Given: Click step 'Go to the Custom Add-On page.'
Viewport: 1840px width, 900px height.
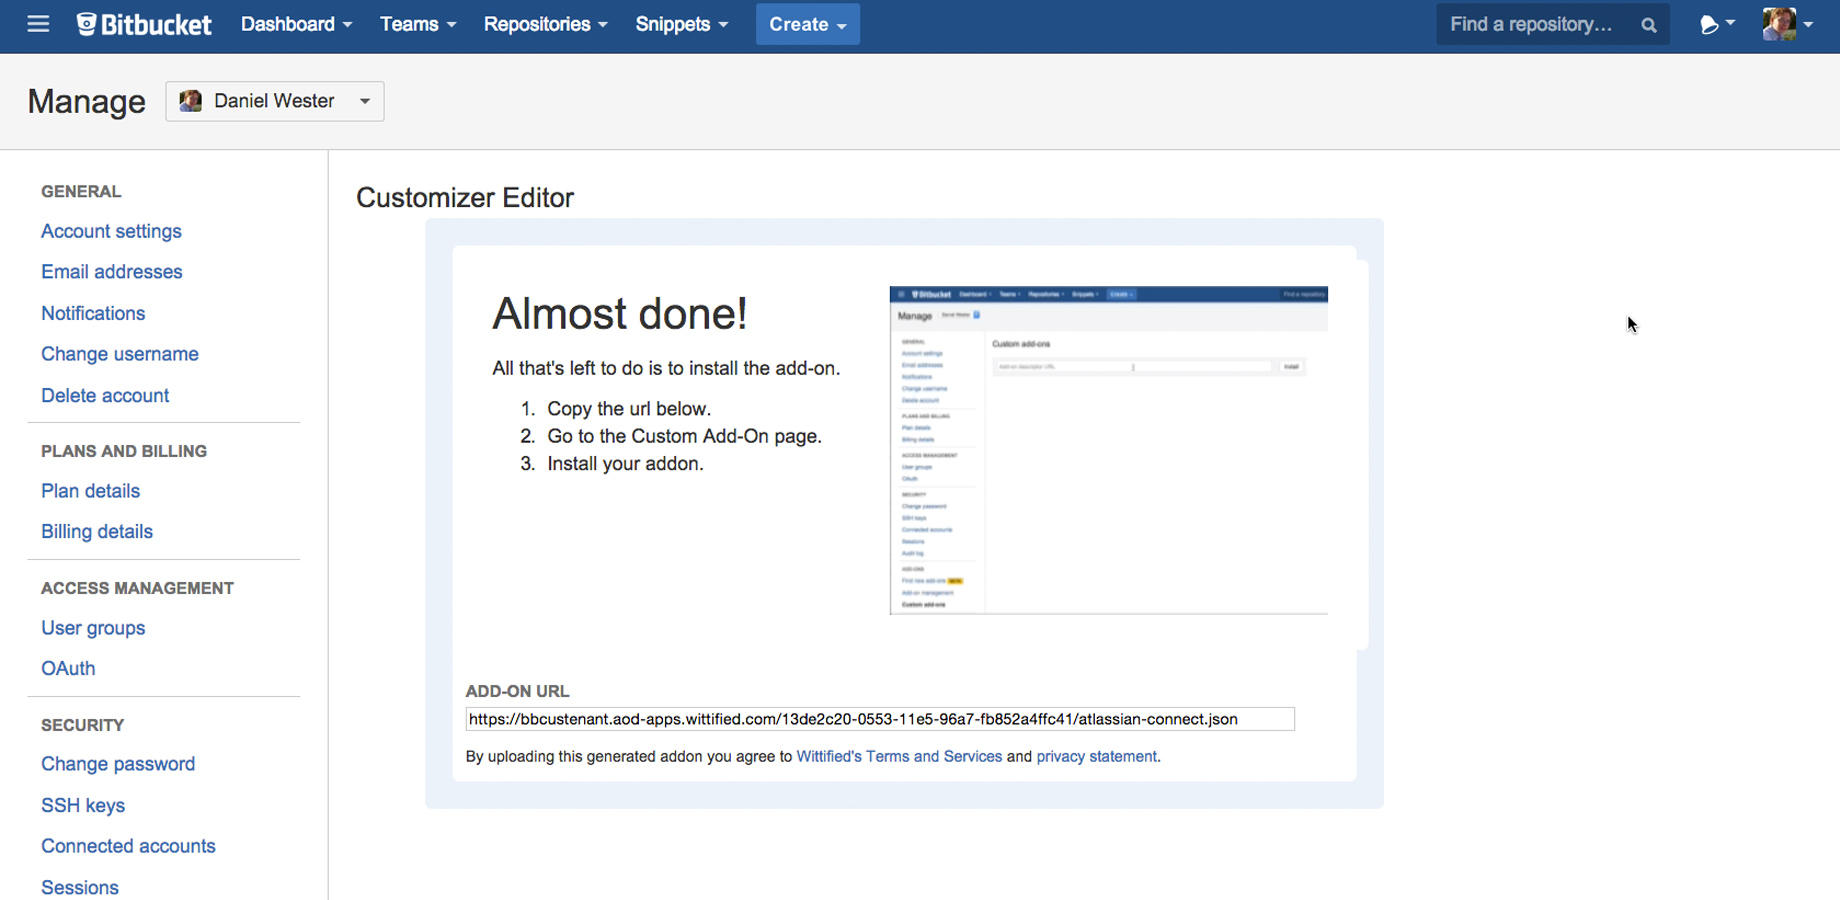Looking at the screenshot, I should [684, 436].
